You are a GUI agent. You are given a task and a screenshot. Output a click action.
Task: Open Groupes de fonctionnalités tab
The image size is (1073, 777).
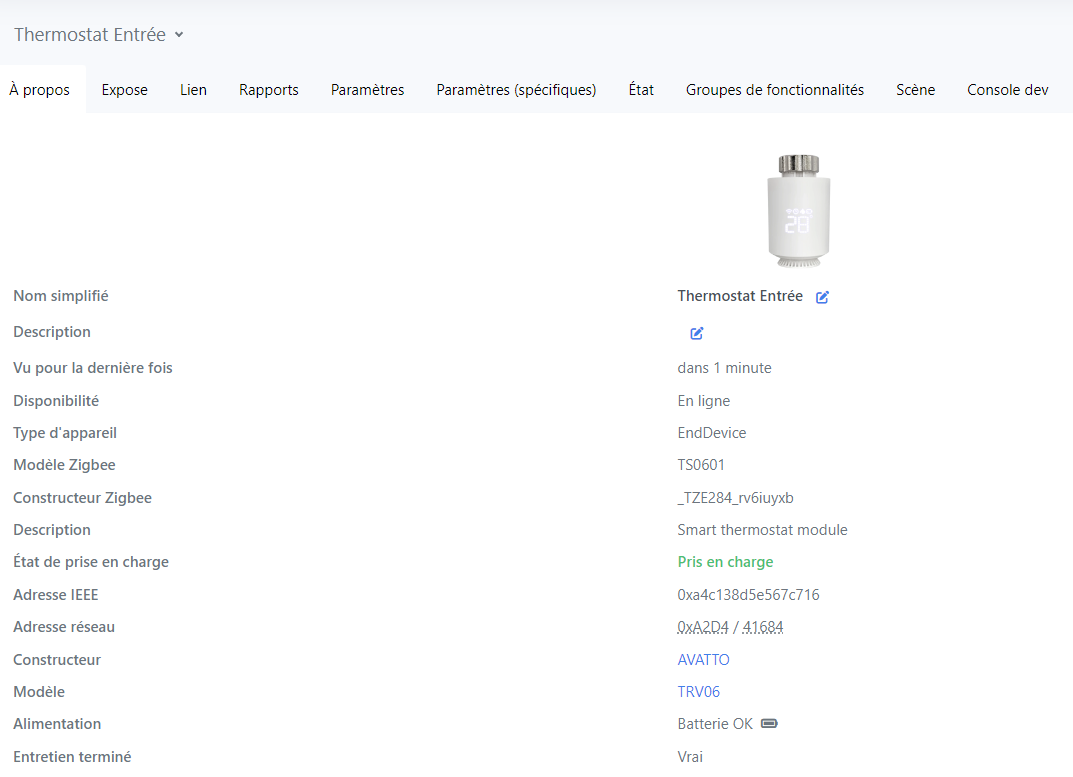[x=774, y=90]
